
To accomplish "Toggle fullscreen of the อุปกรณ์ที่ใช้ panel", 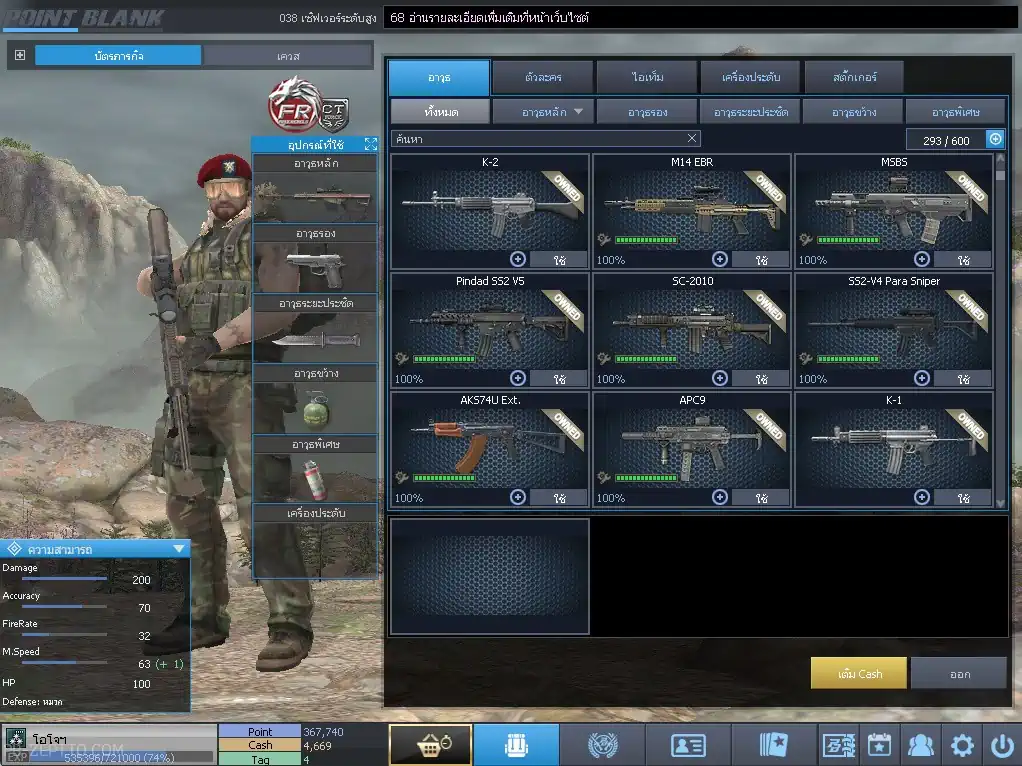I will pos(370,145).
